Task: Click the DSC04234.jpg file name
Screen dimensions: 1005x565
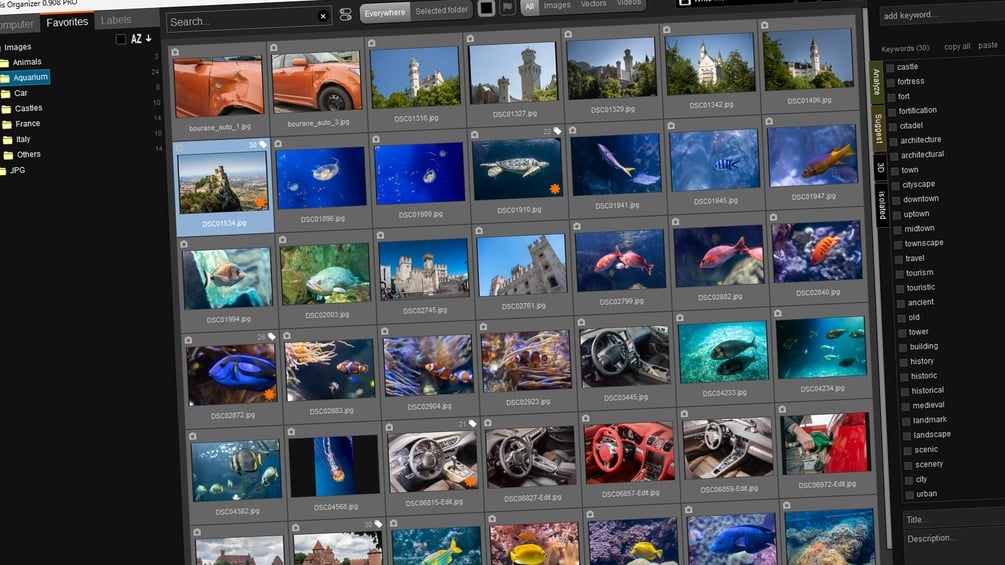Action: pos(822,389)
